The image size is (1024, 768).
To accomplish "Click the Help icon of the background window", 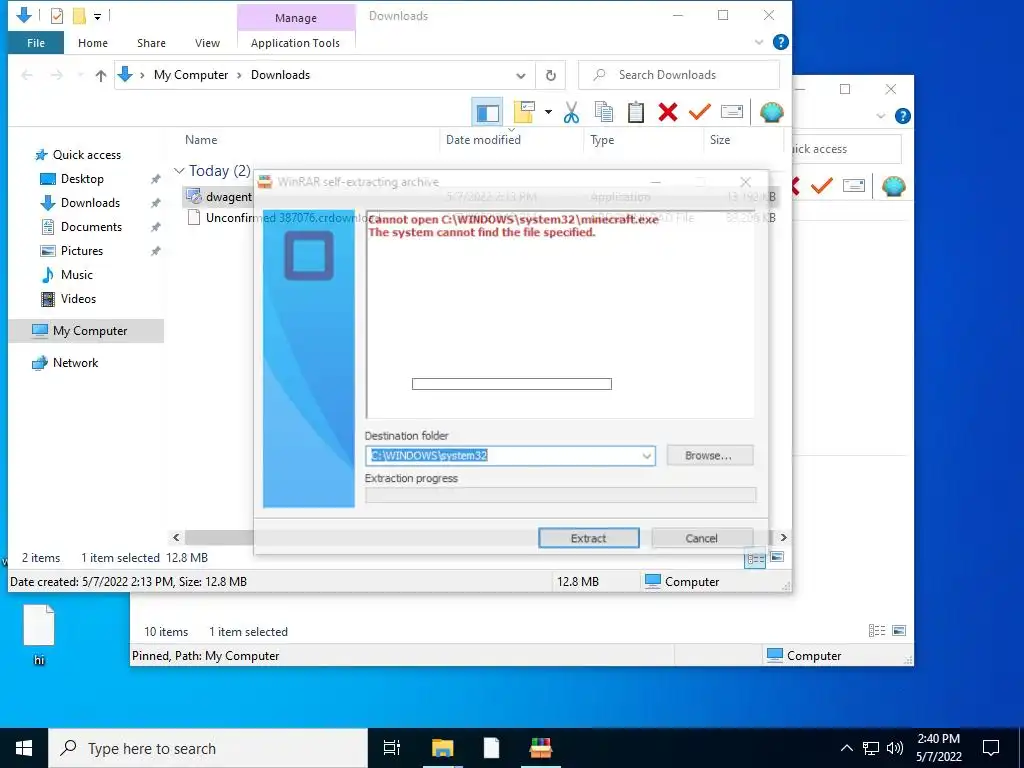I will click(x=903, y=116).
